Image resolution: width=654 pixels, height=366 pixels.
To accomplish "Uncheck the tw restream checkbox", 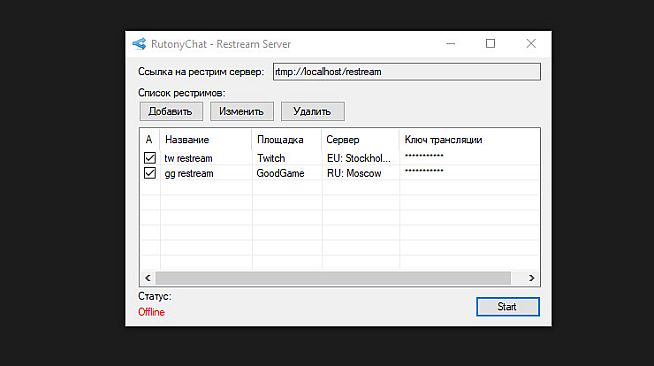I will (150, 158).
